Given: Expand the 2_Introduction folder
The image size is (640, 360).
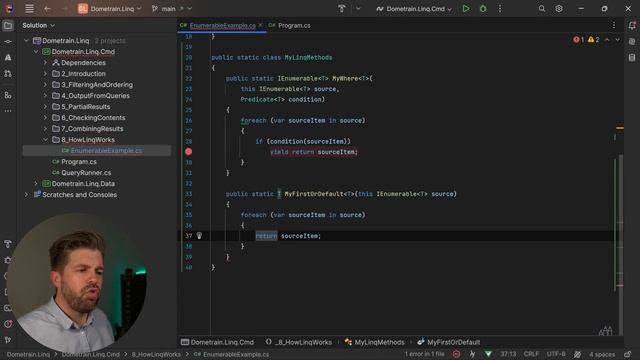Looking at the screenshot, I should pyautogui.click(x=45, y=74).
